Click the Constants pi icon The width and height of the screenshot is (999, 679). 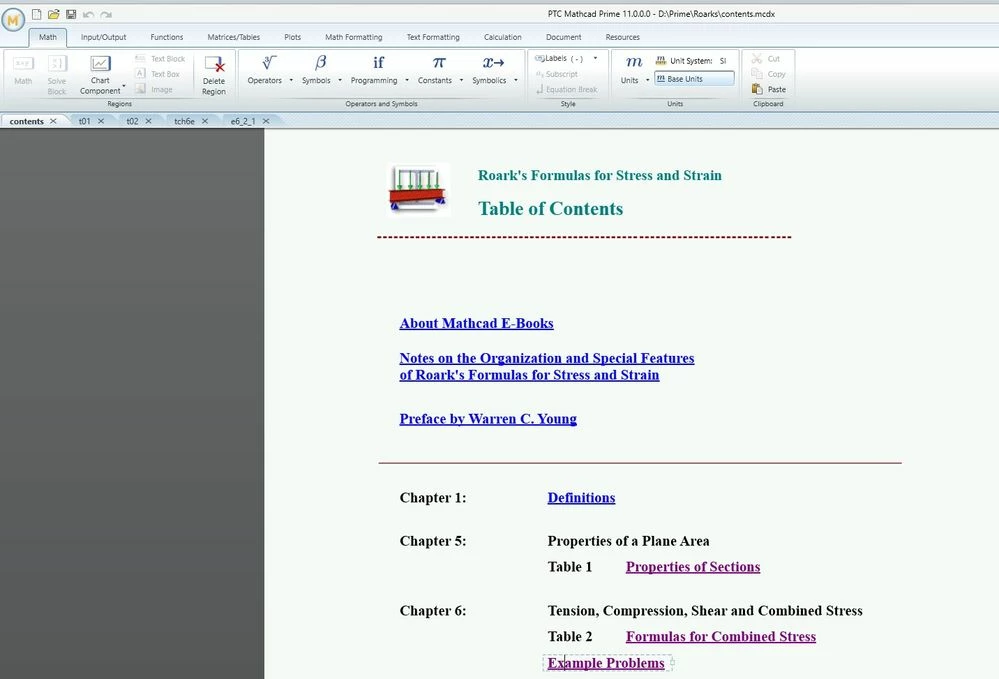[439, 62]
